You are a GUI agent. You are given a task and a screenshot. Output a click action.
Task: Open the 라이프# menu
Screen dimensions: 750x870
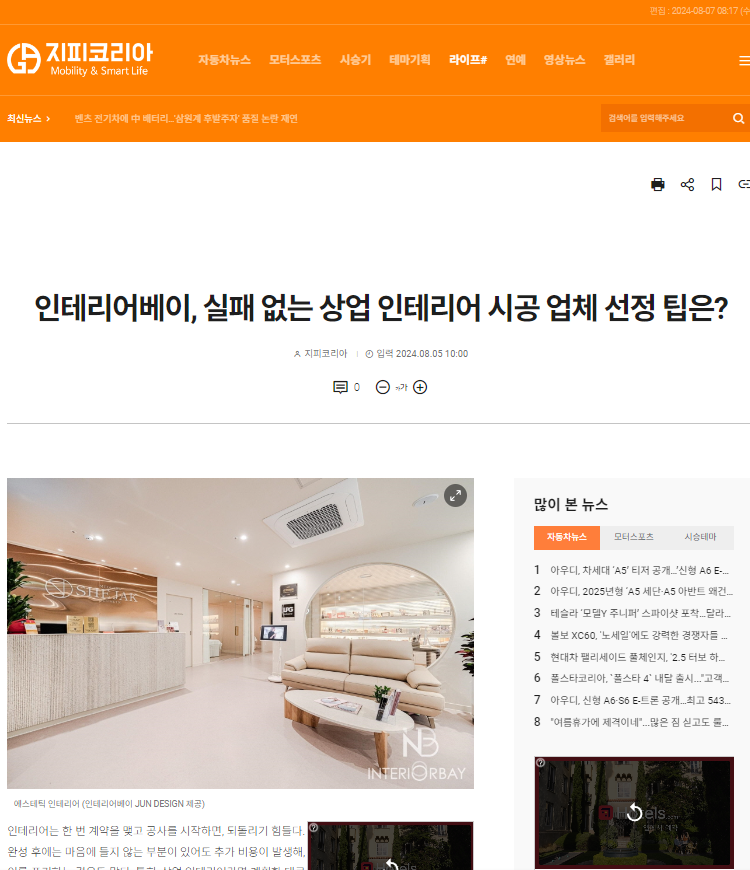468,59
